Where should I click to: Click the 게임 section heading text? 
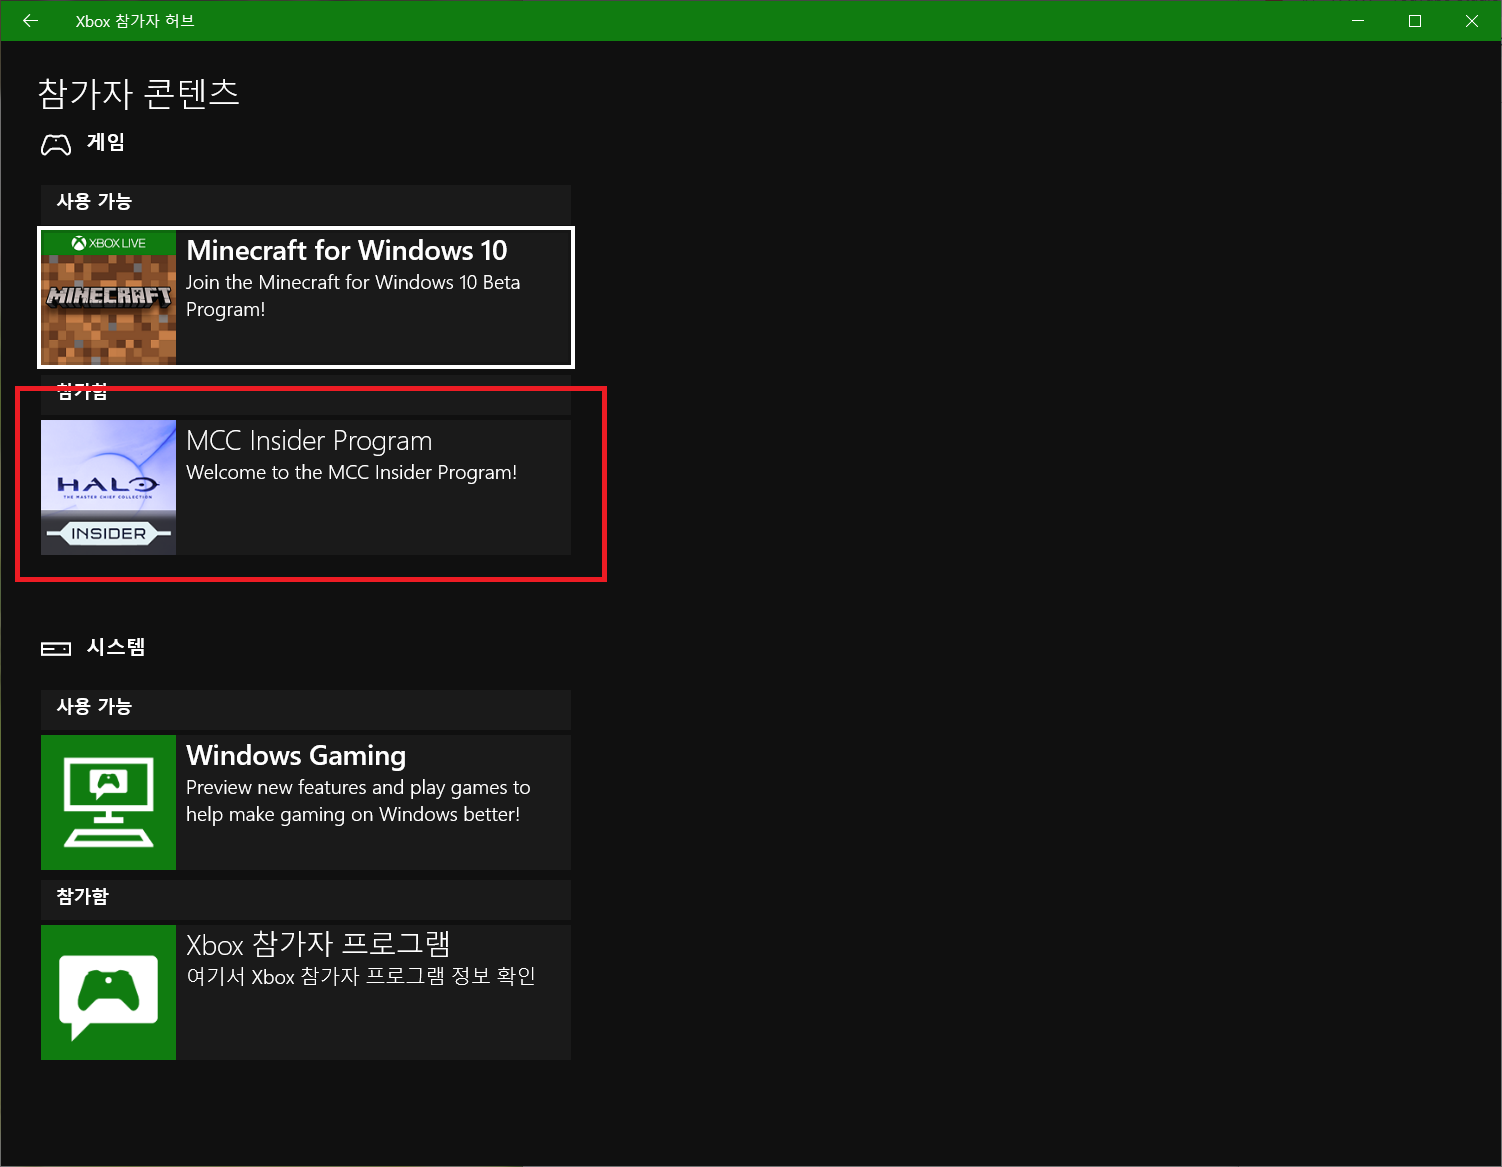[105, 142]
